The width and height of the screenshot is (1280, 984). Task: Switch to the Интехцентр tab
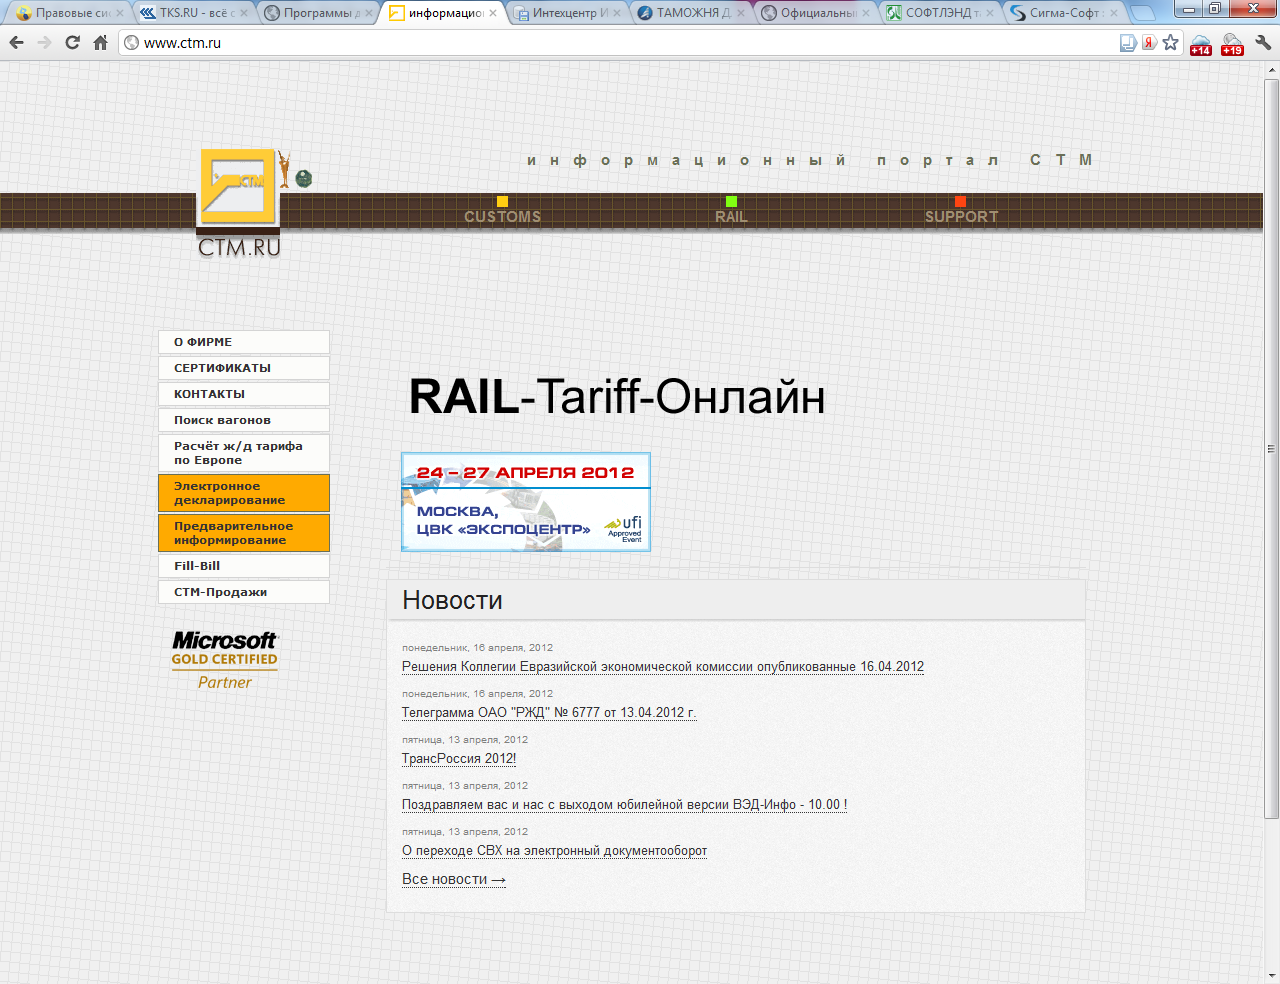pyautogui.click(x=565, y=13)
